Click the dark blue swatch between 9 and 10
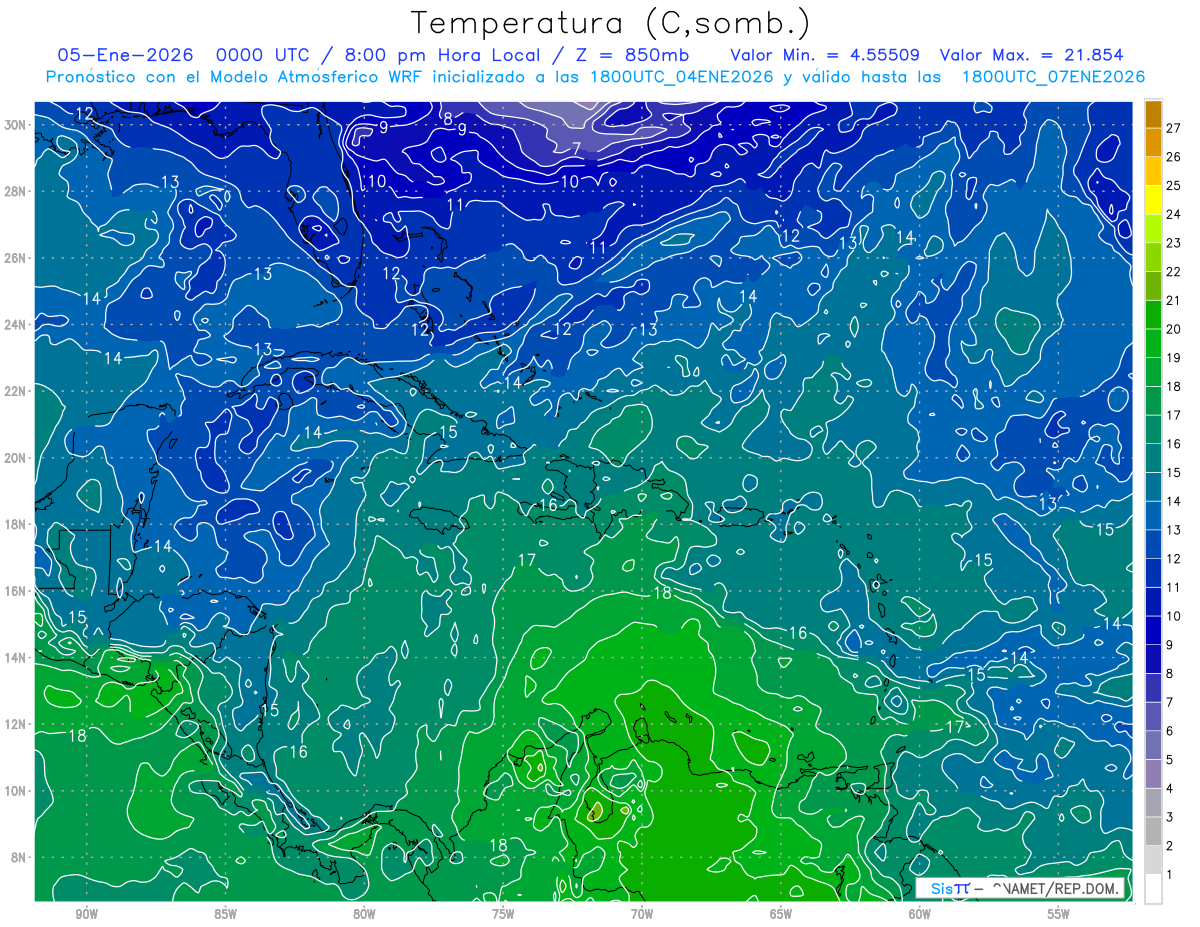 1153,630
